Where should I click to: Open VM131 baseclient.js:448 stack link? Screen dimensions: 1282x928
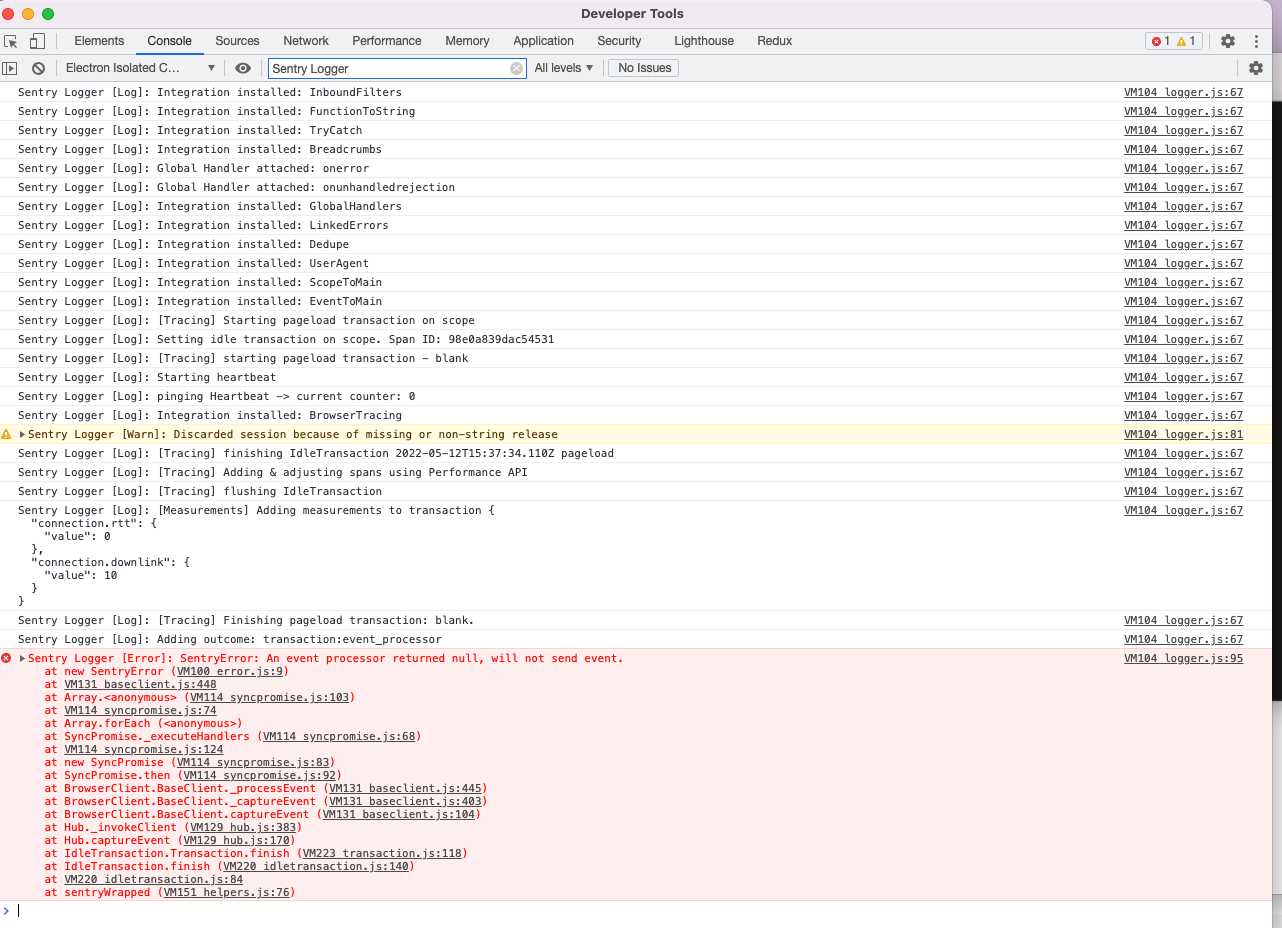coord(140,684)
